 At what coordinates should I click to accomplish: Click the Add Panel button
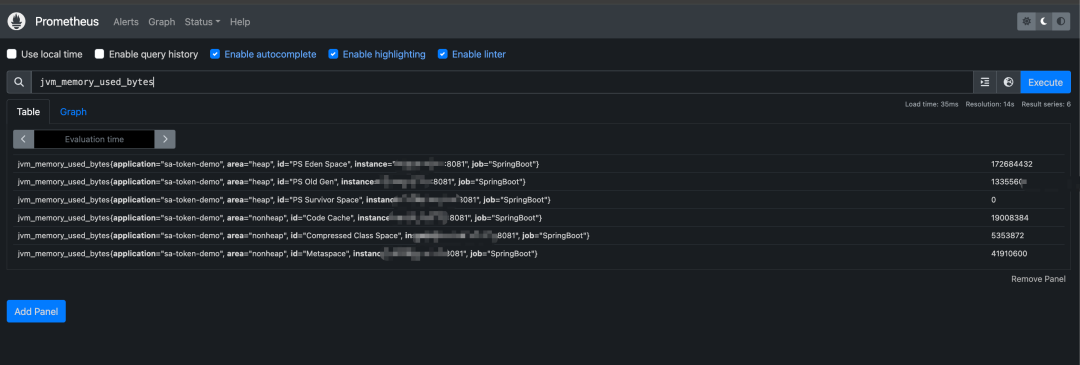36,311
